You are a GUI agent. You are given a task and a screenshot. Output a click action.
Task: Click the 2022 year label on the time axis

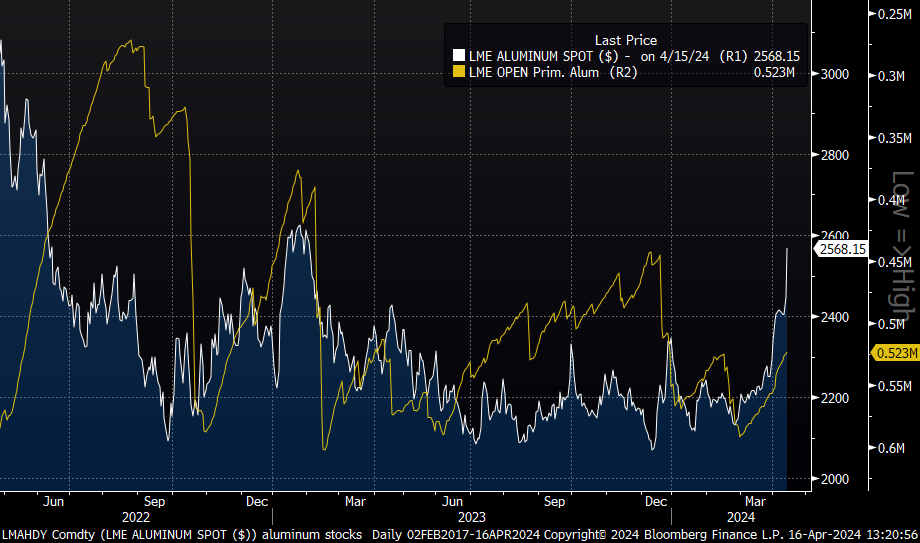click(x=136, y=517)
